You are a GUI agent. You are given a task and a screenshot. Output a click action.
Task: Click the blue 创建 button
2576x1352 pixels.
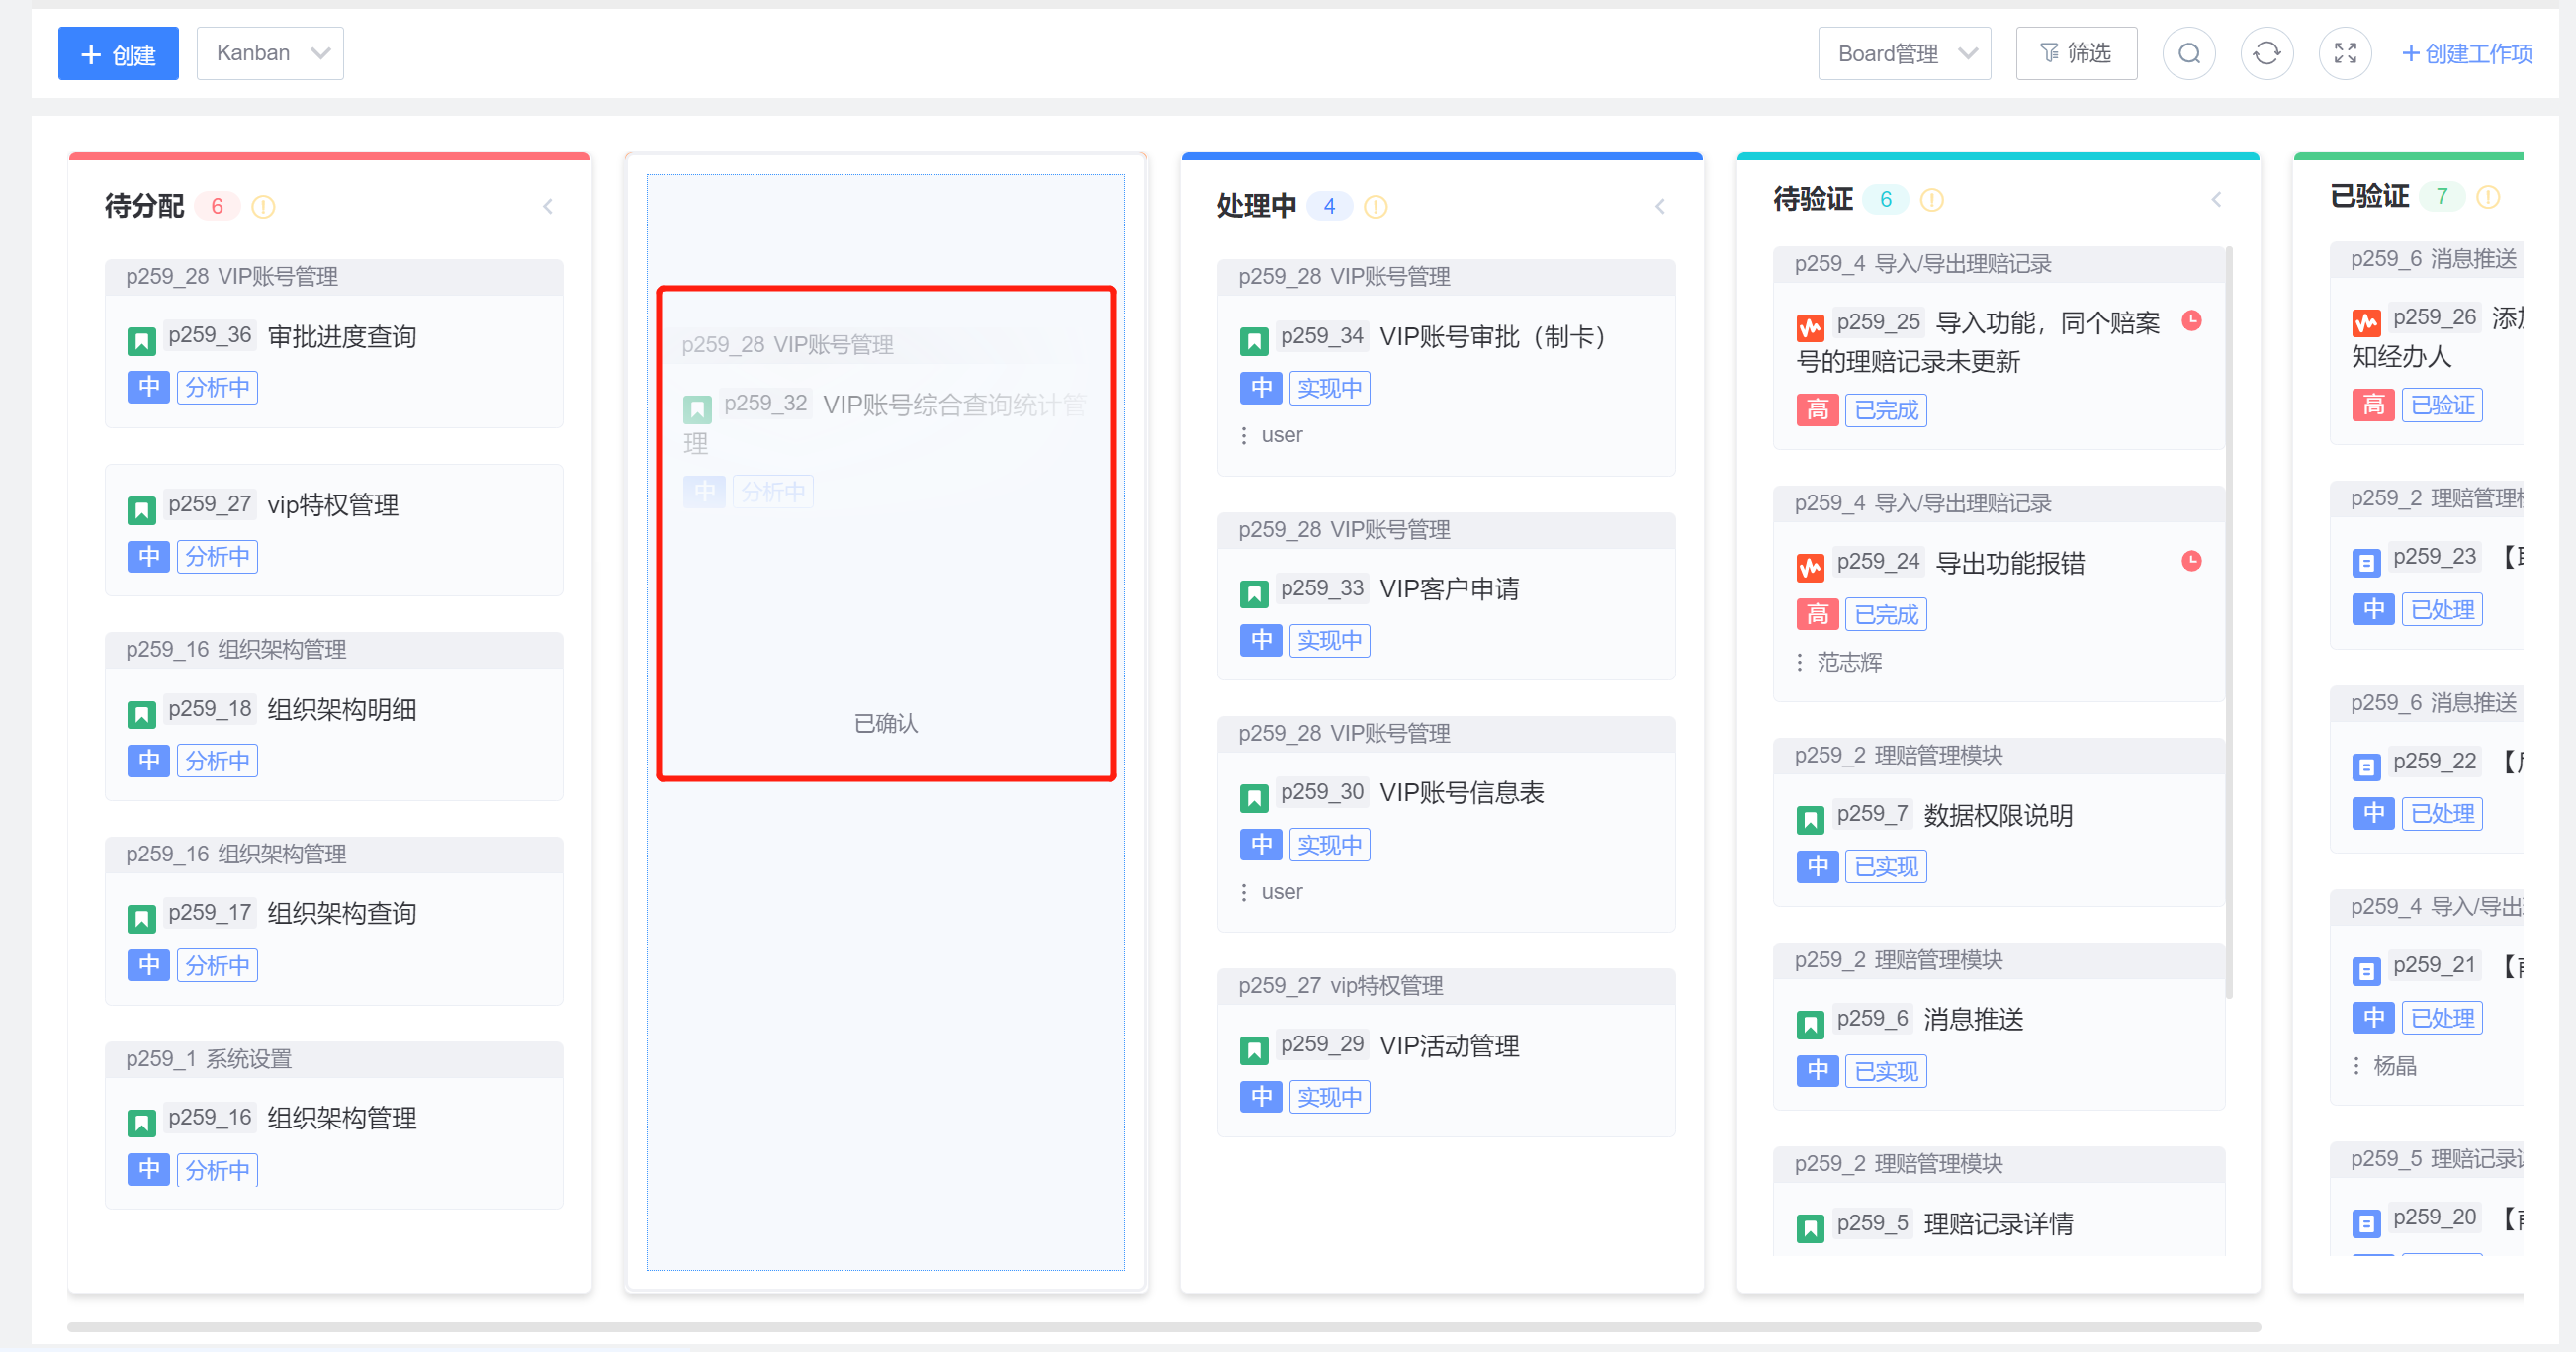point(118,54)
